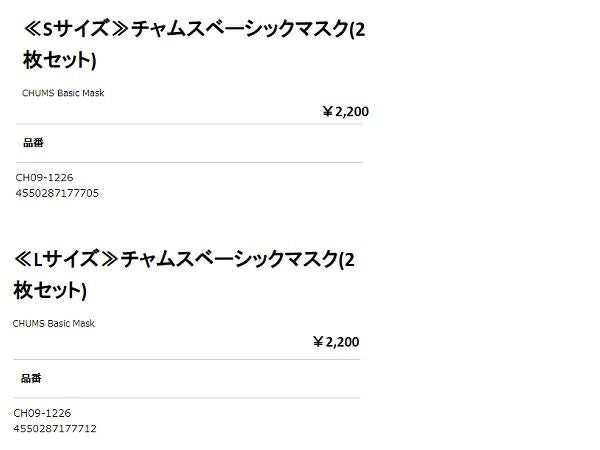Click the ¥2,200 price of the L-size mask
This screenshot has height=450, width=600.
335,342
